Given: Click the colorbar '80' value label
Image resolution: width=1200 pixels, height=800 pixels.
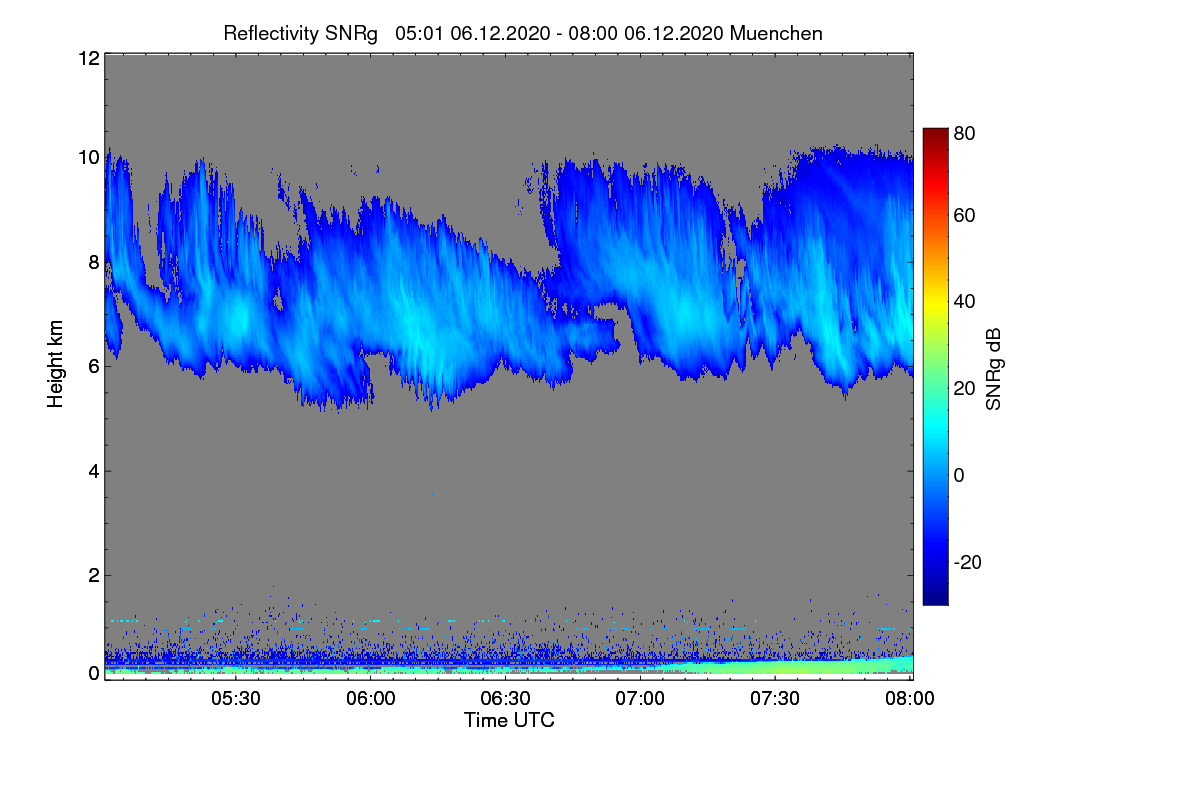Looking at the screenshot, I should (x=965, y=131).
